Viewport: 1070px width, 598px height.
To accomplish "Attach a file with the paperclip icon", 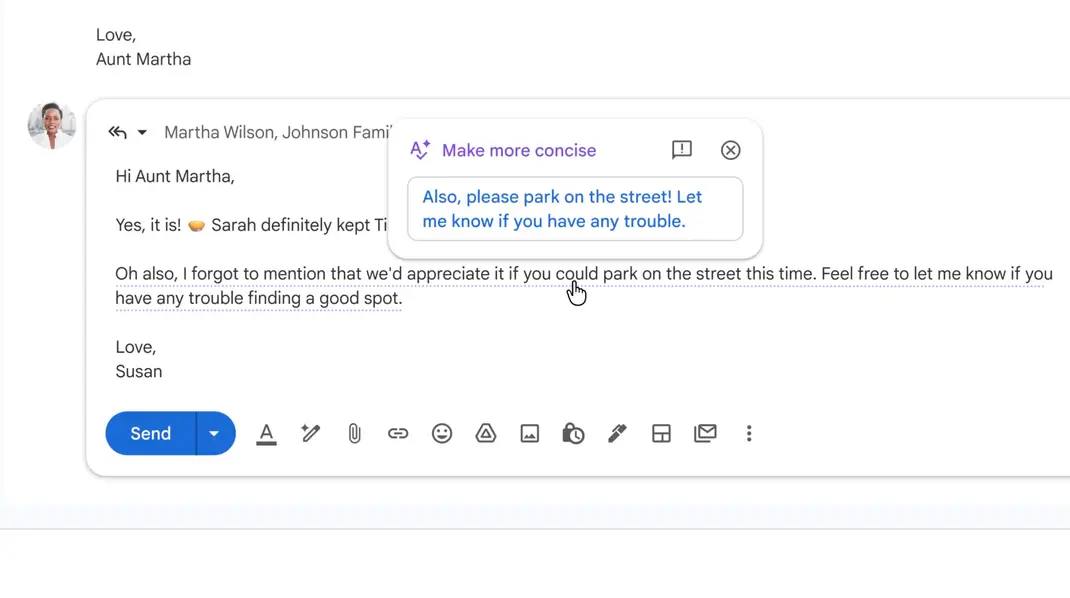I will (354, 433).
